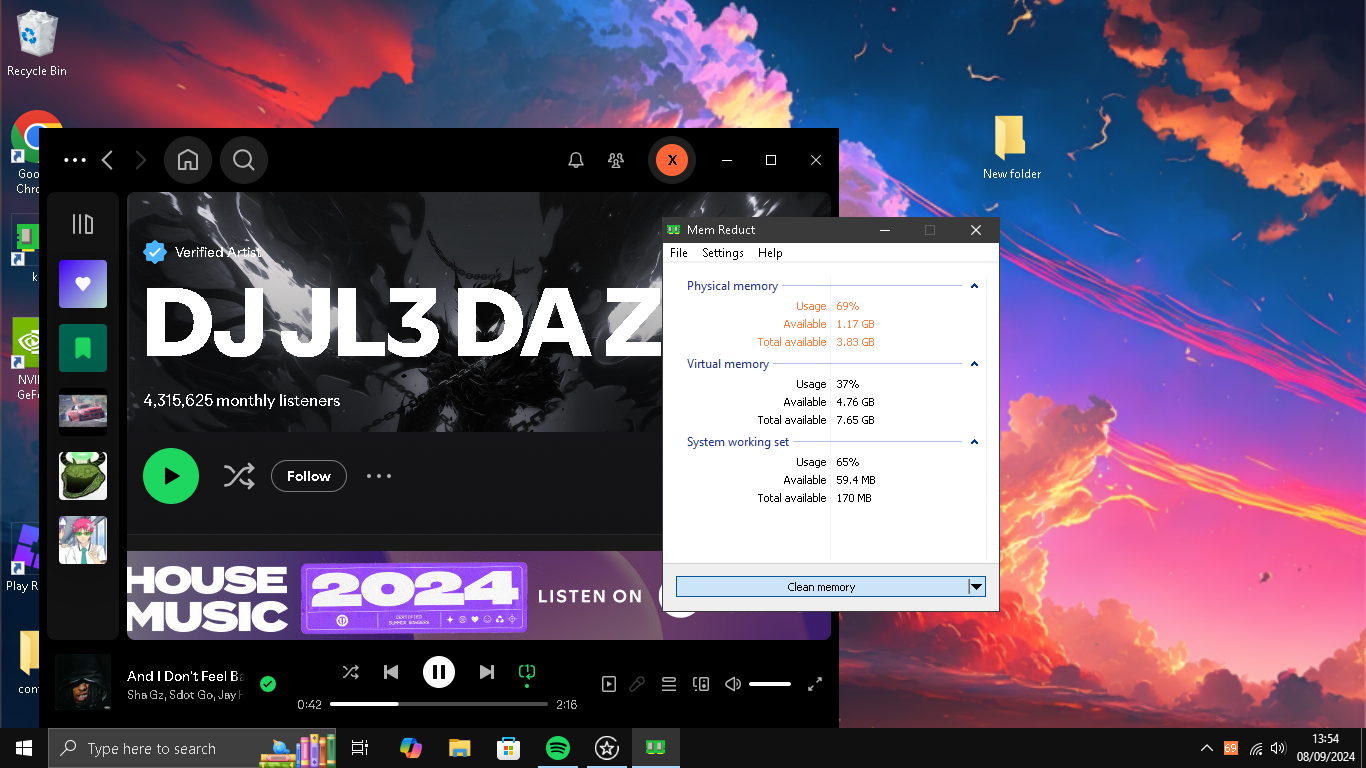
Task: Open Copilot from the taskbar
Action: tap(410, 748)
